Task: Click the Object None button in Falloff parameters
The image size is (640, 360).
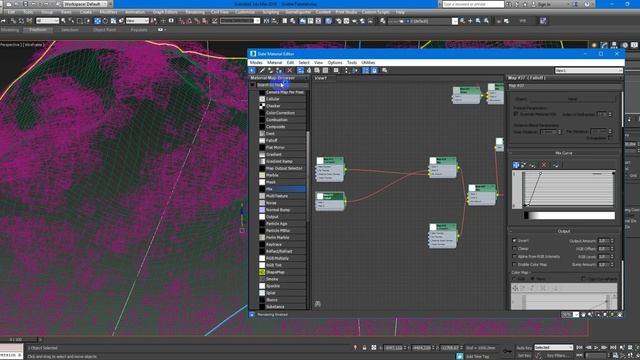Action: click(x=572, y=99)
